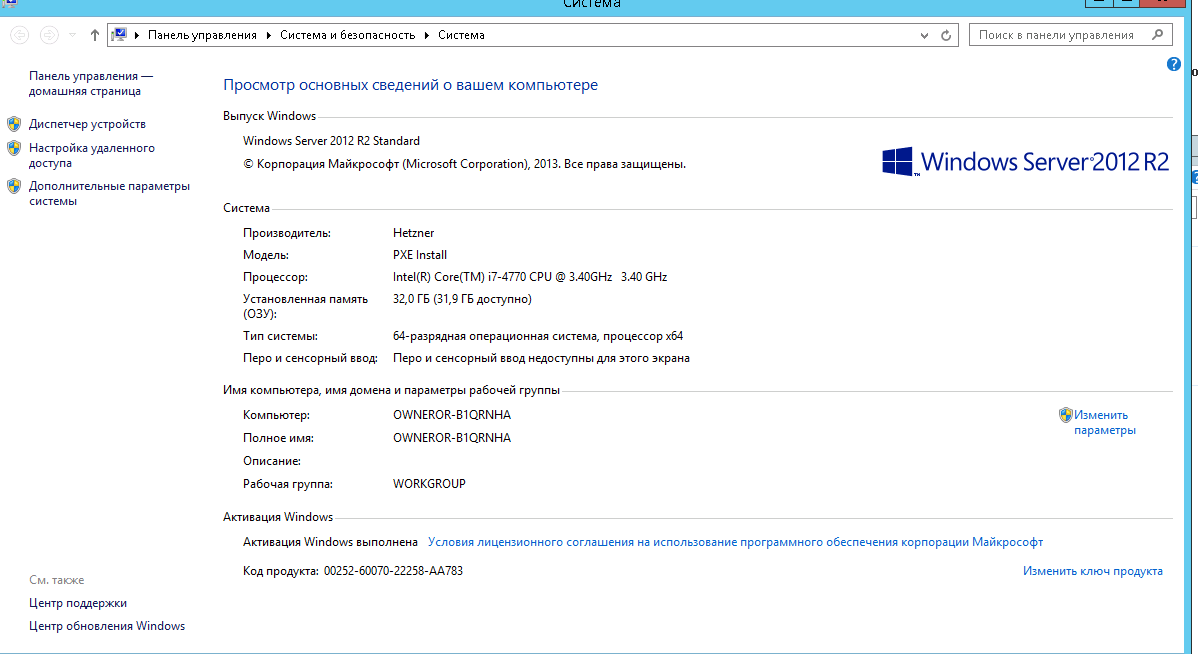Open Microsoft license terms link
The image size is (1198, 654).
tap(735, 542)
